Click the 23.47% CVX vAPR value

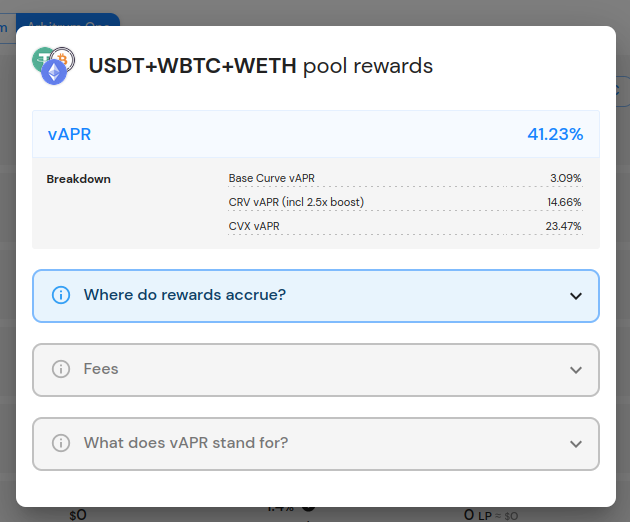coord(563,226)
